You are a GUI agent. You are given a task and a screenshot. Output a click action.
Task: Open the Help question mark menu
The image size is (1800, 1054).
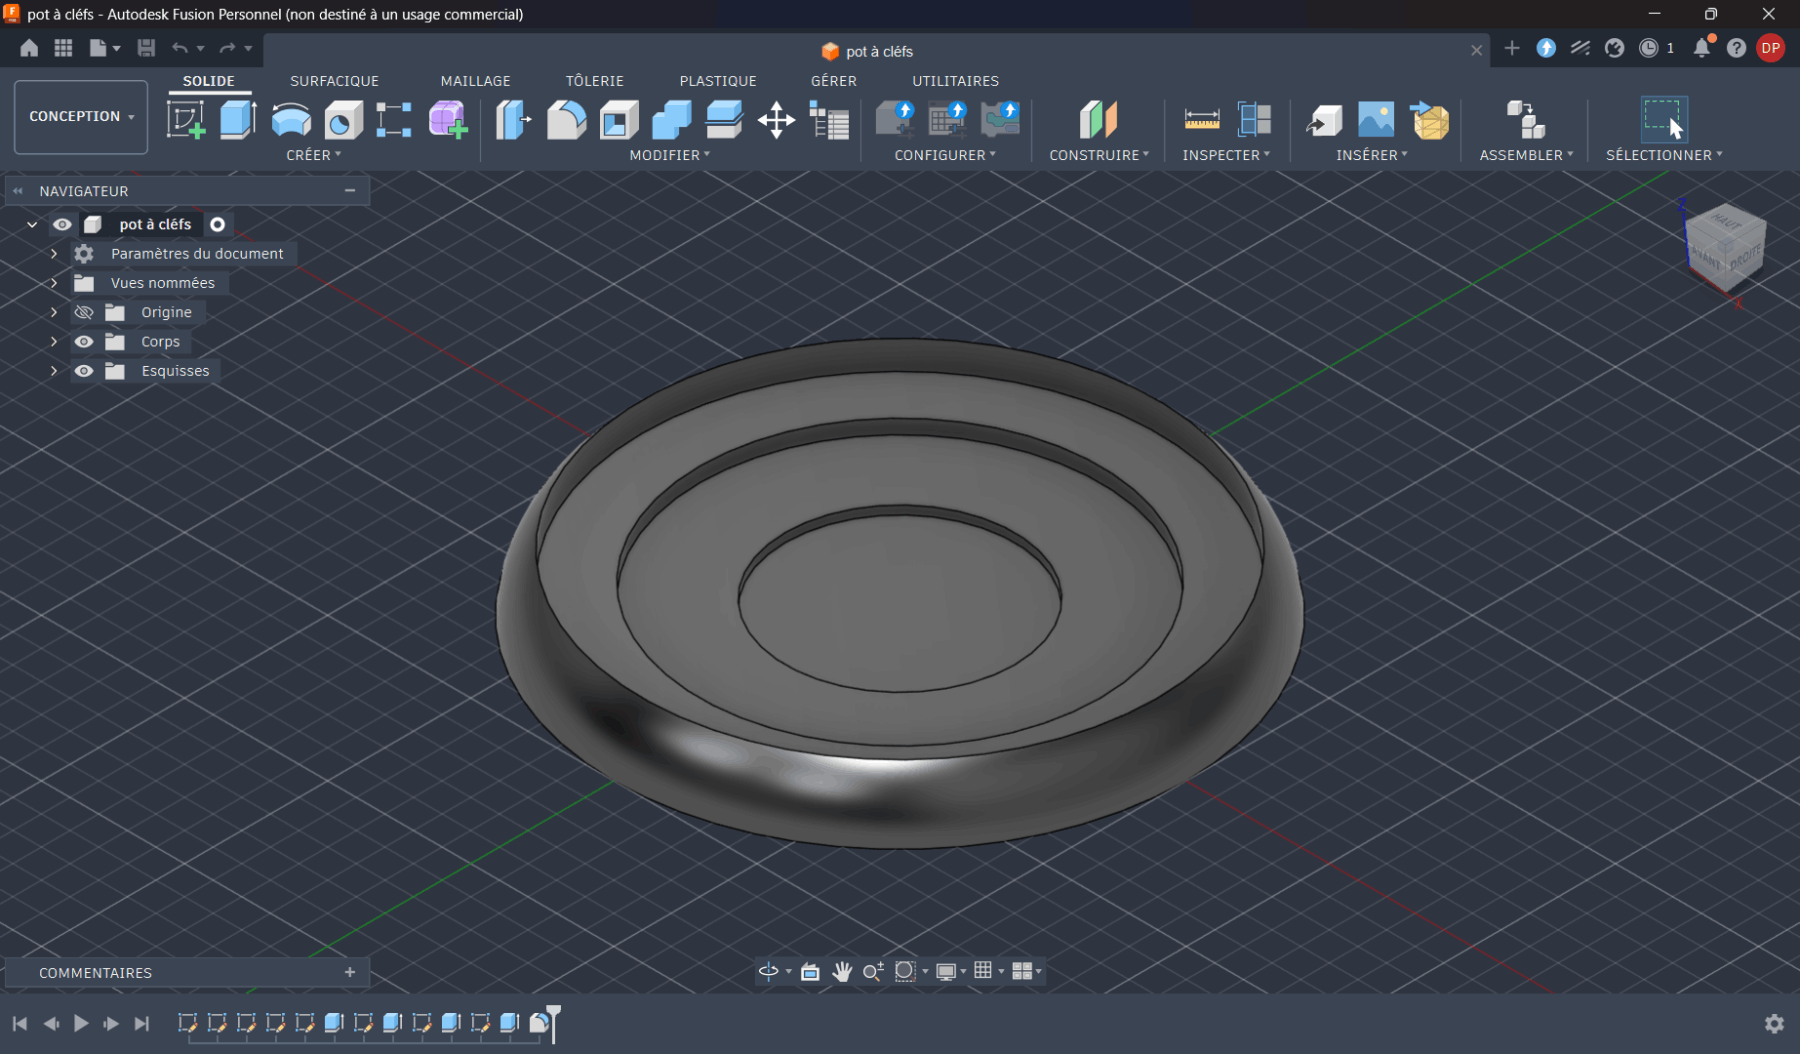pyautogui.click(x=1736, y=48)
